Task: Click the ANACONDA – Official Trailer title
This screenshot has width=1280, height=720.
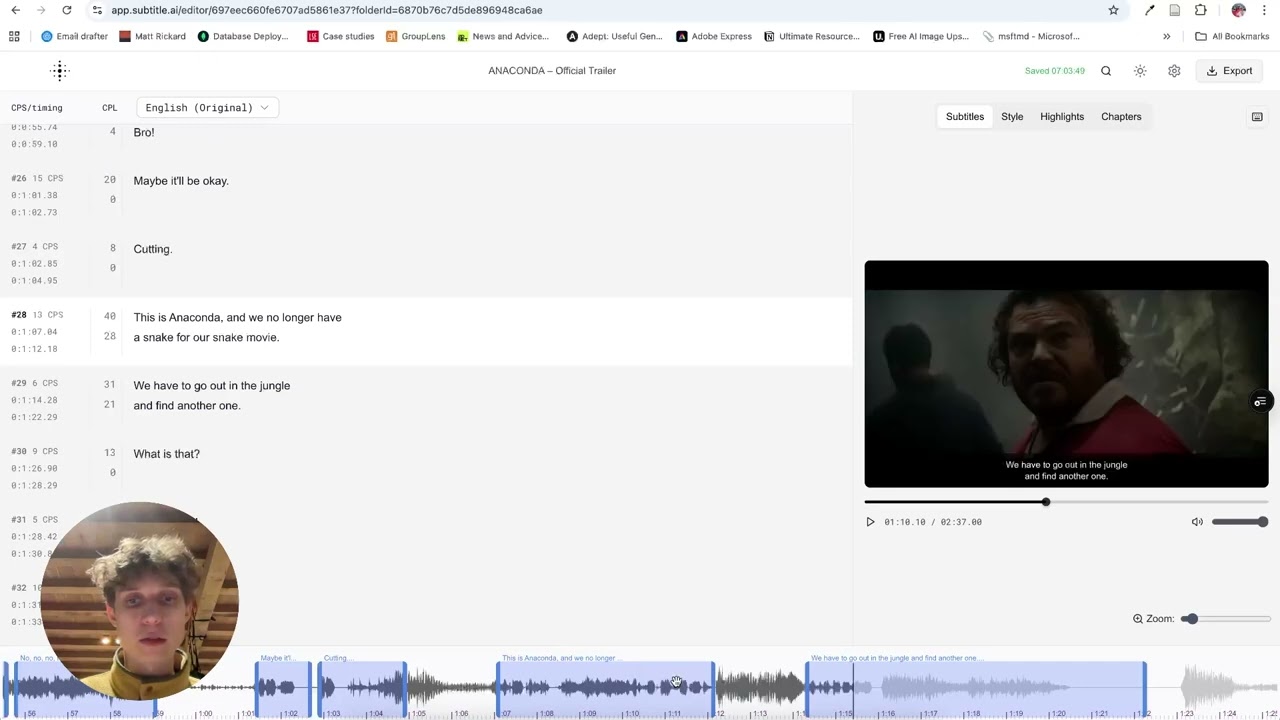Action: [552, 71]
